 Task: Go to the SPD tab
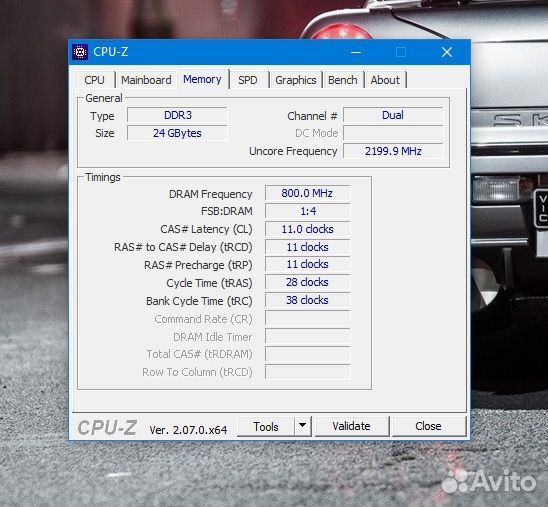click(248, 80)
